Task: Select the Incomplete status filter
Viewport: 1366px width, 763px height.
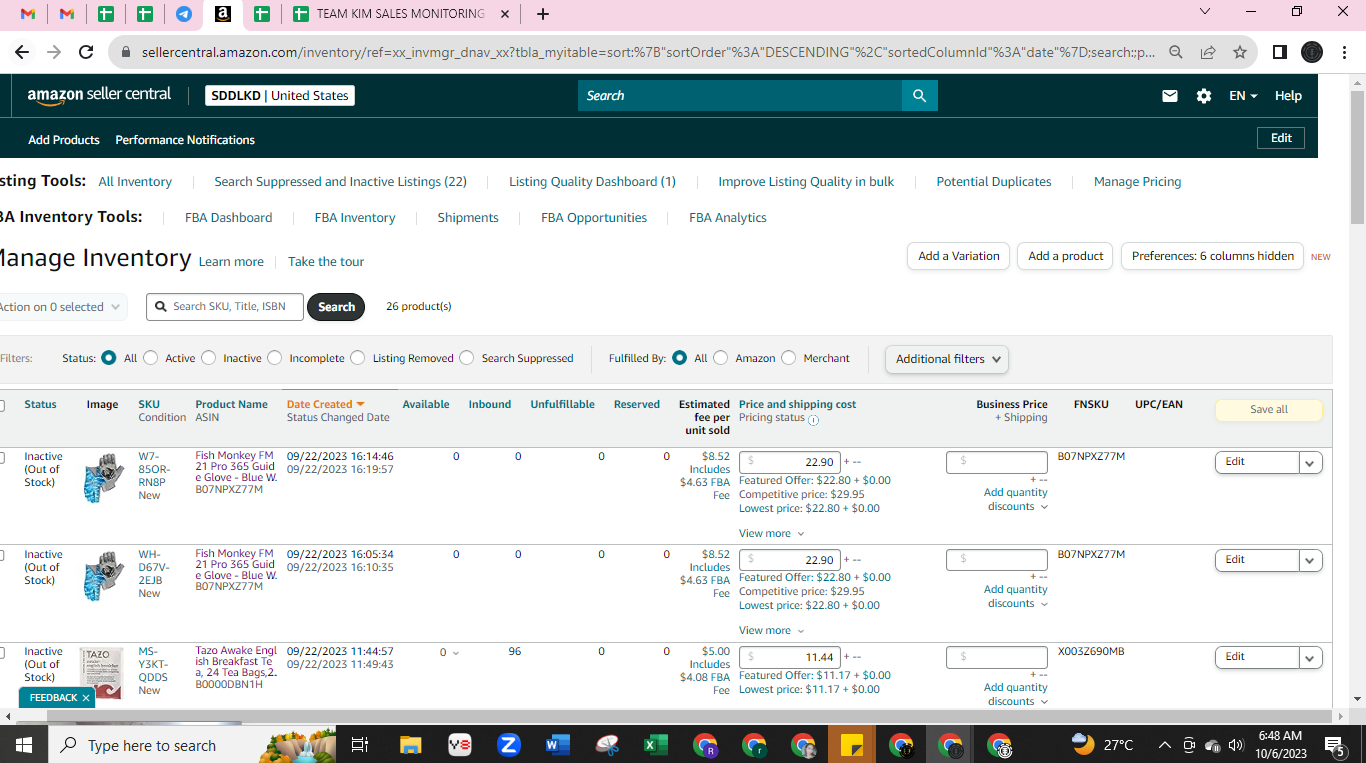Action: [x=274, y=358]
